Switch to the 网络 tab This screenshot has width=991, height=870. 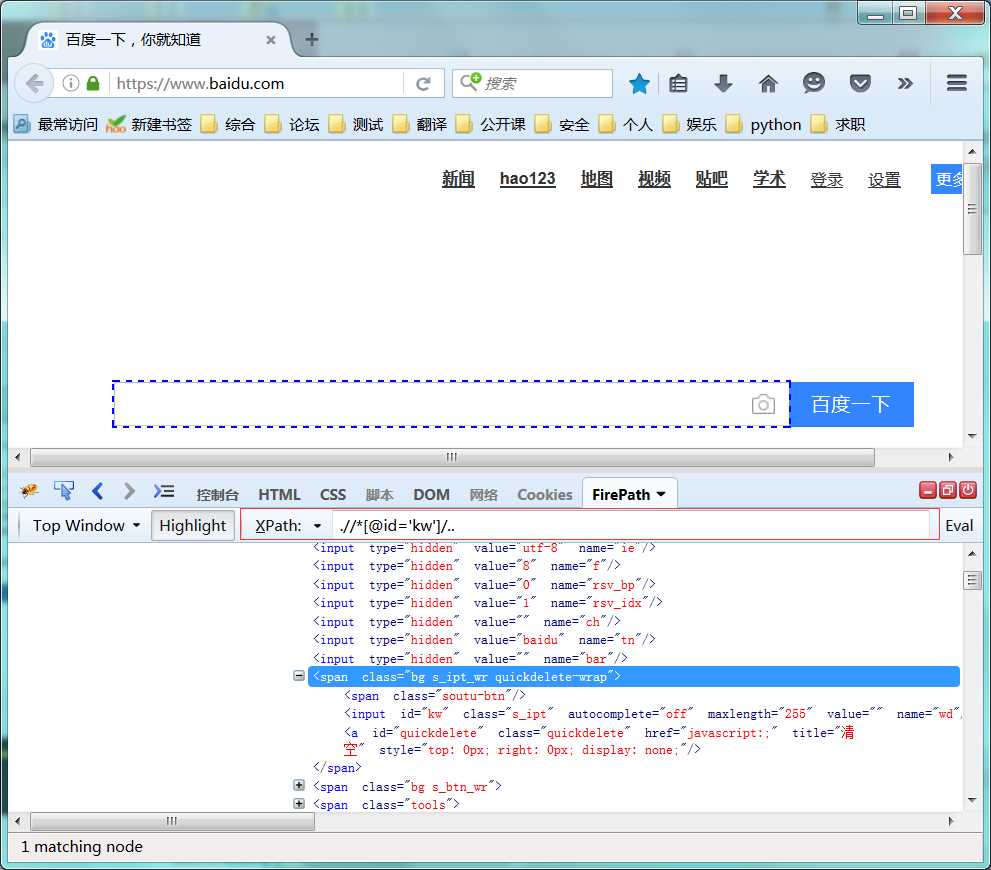point(483,495)
